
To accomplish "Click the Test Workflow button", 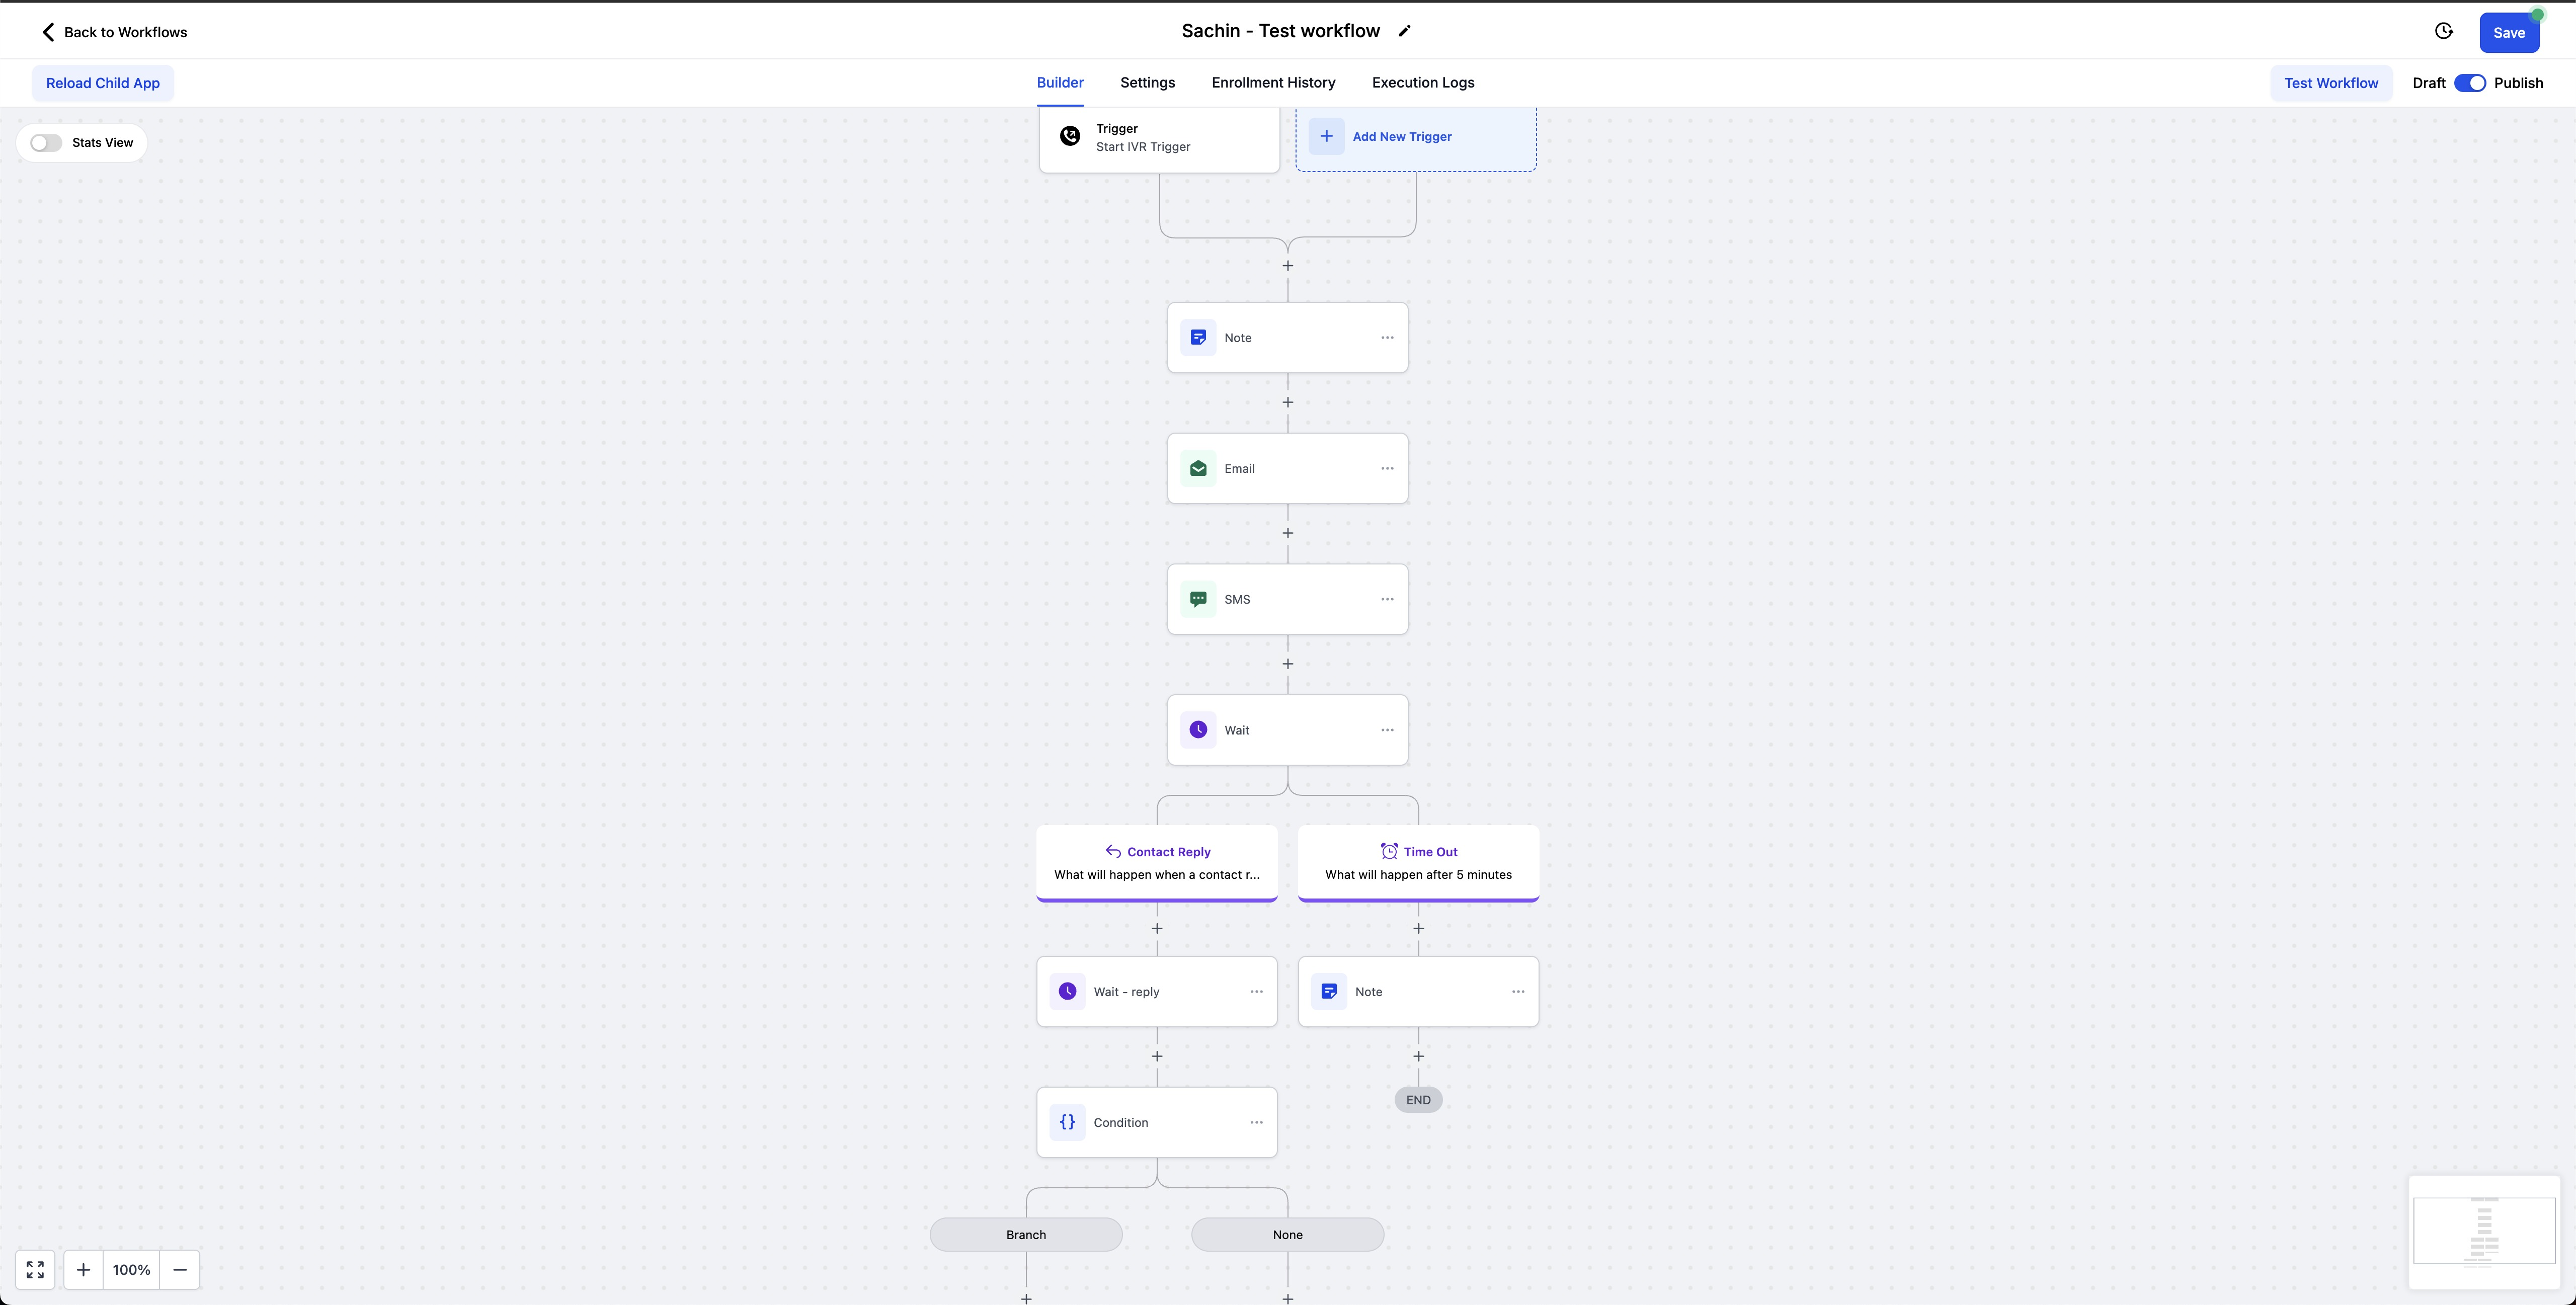I will click(2330, 83).
